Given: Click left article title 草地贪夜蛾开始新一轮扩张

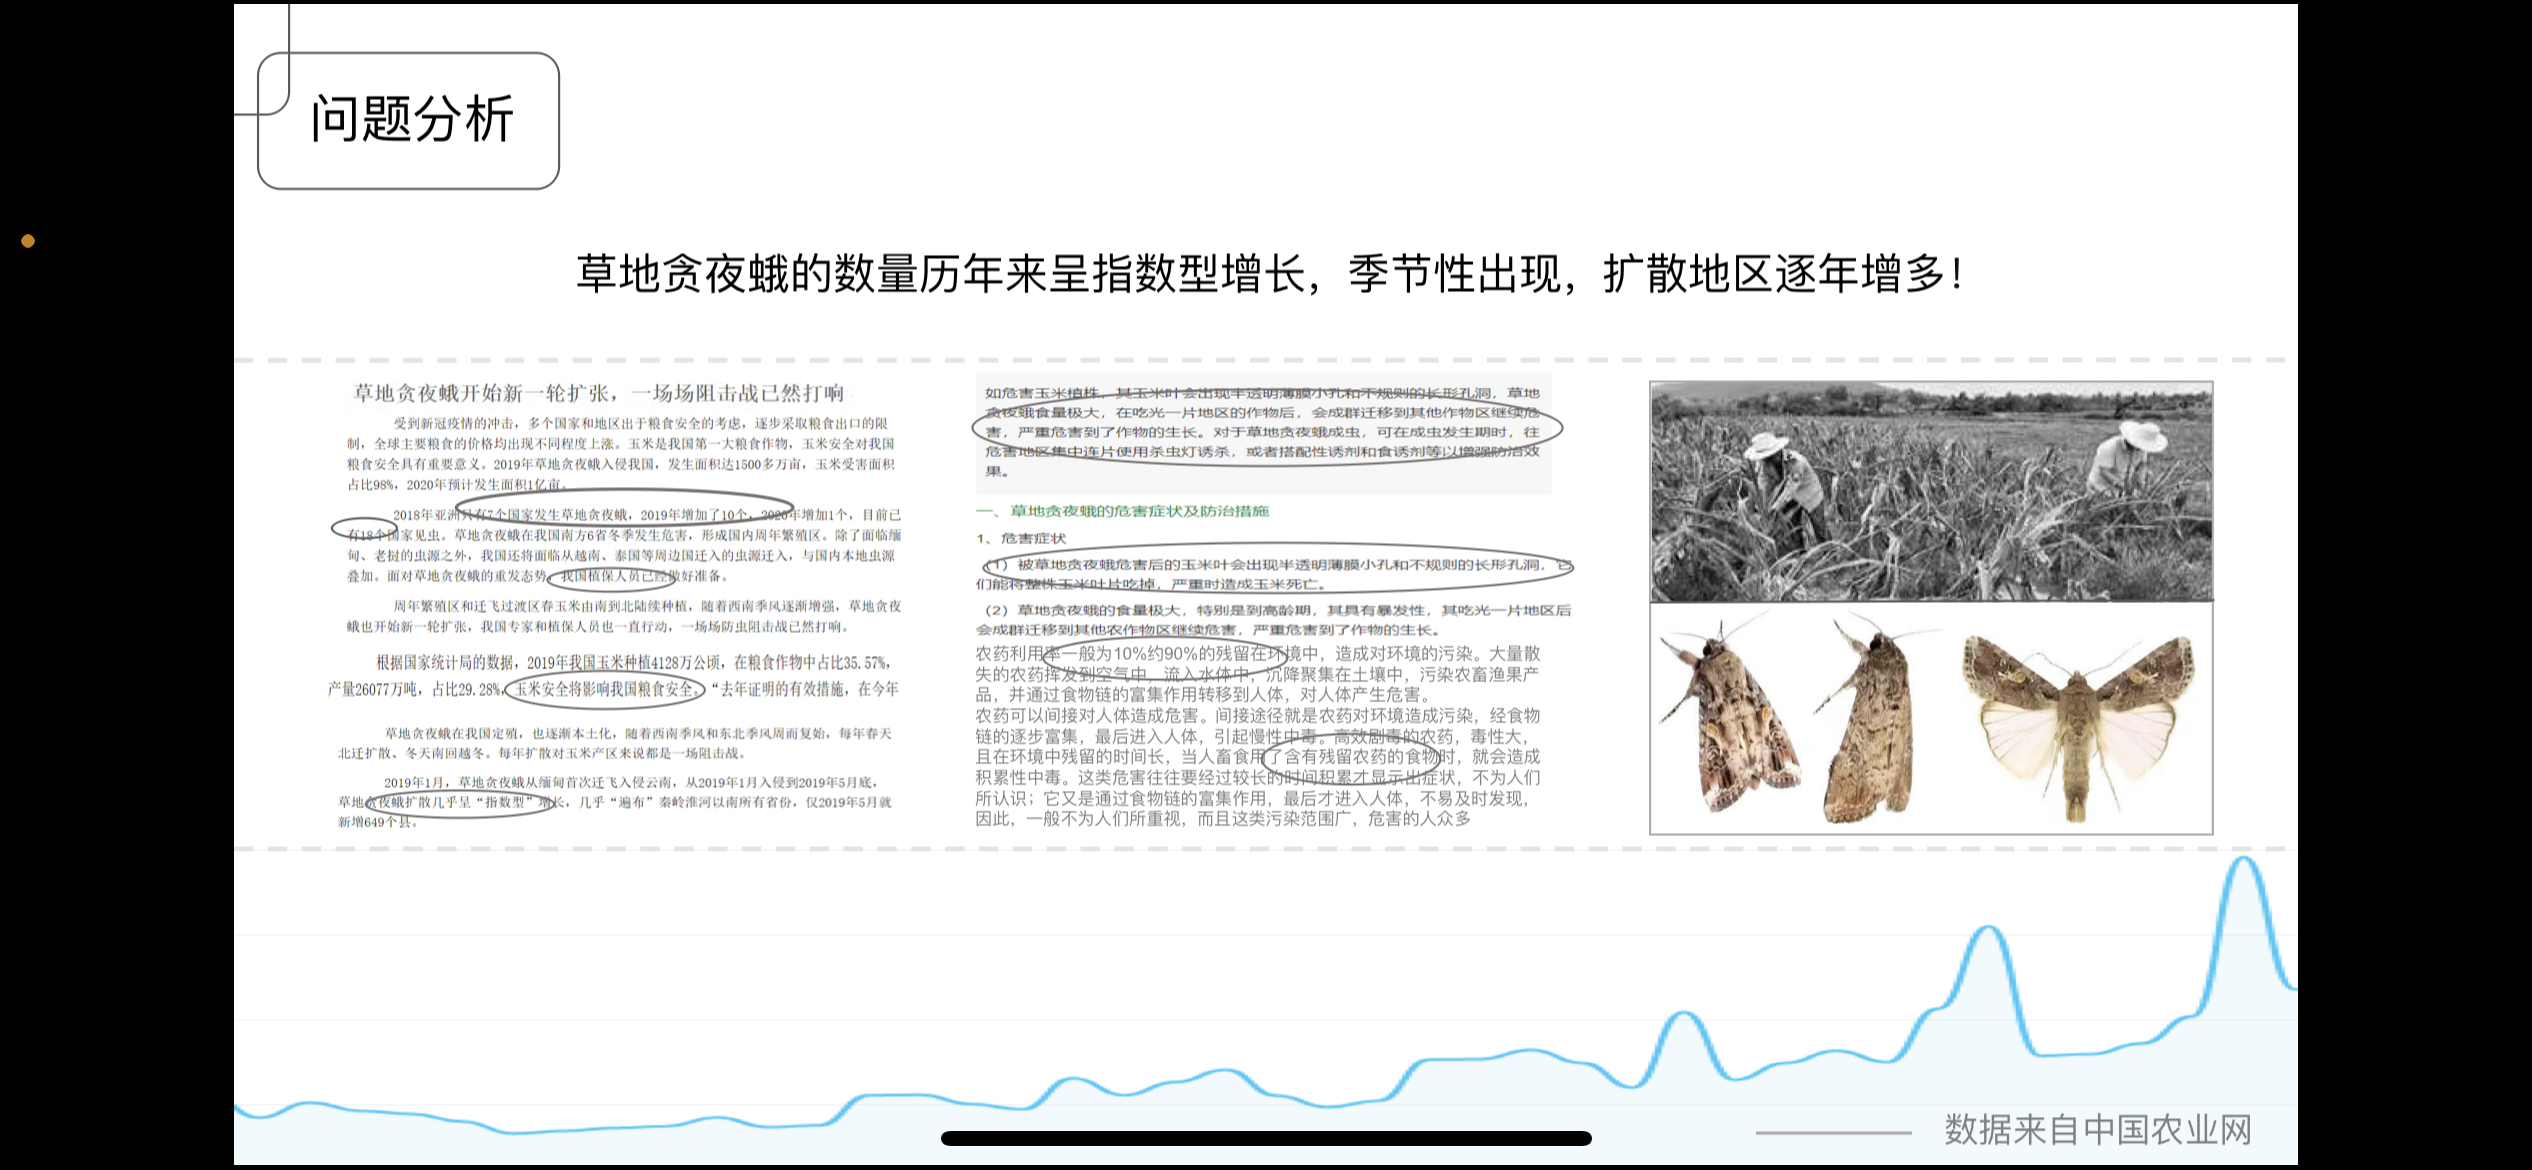Looking at the screenshot, I should pos(598,393).
